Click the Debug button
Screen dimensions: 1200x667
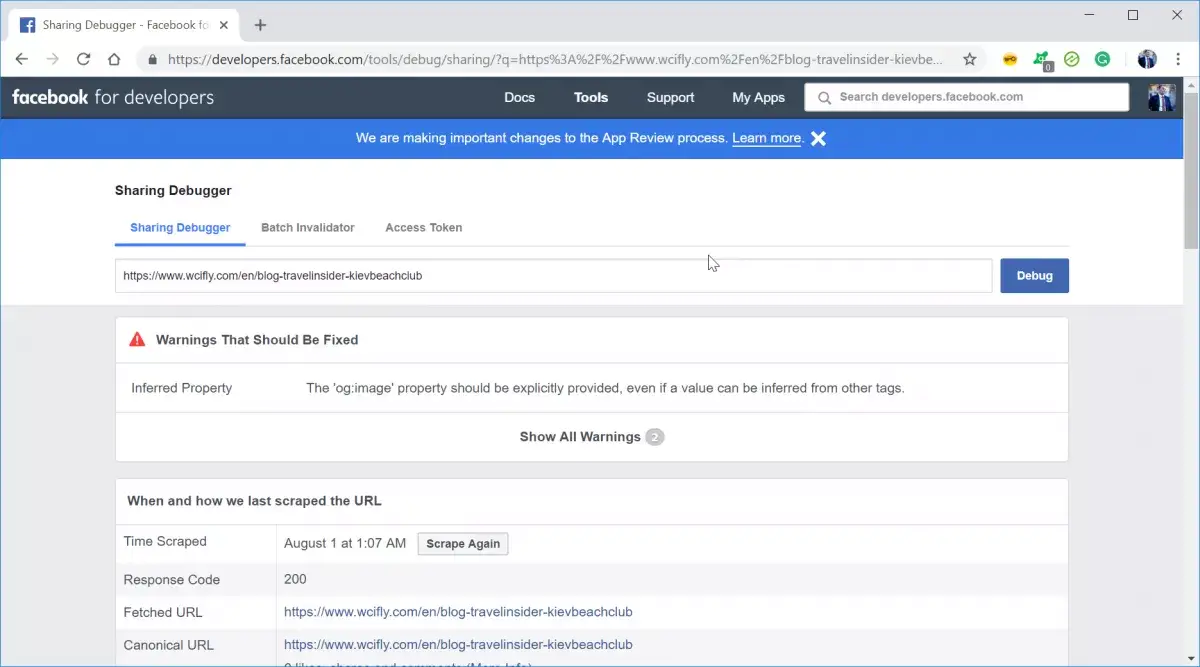[x=1034, y=276]
